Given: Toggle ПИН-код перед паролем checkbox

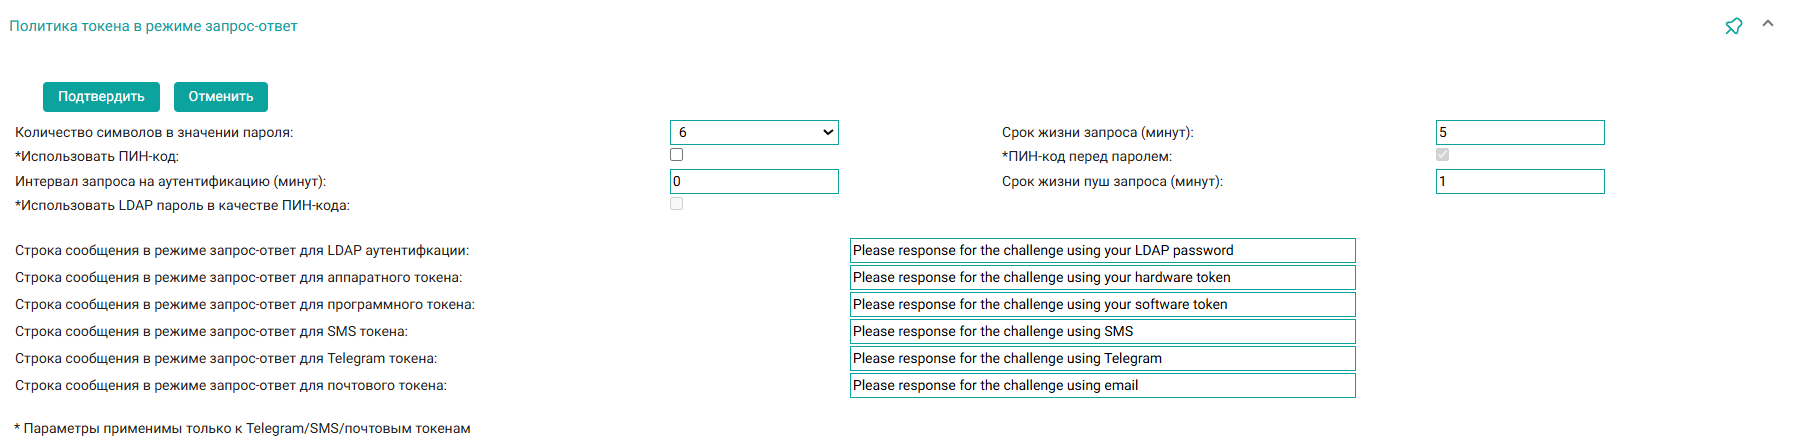Looking at the screenshot, I should coord(1442,155).
